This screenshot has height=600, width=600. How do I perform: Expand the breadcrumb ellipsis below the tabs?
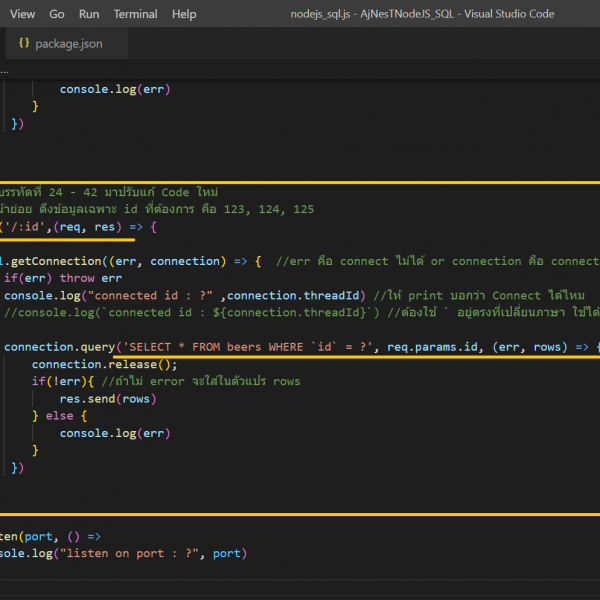point(5,70)
